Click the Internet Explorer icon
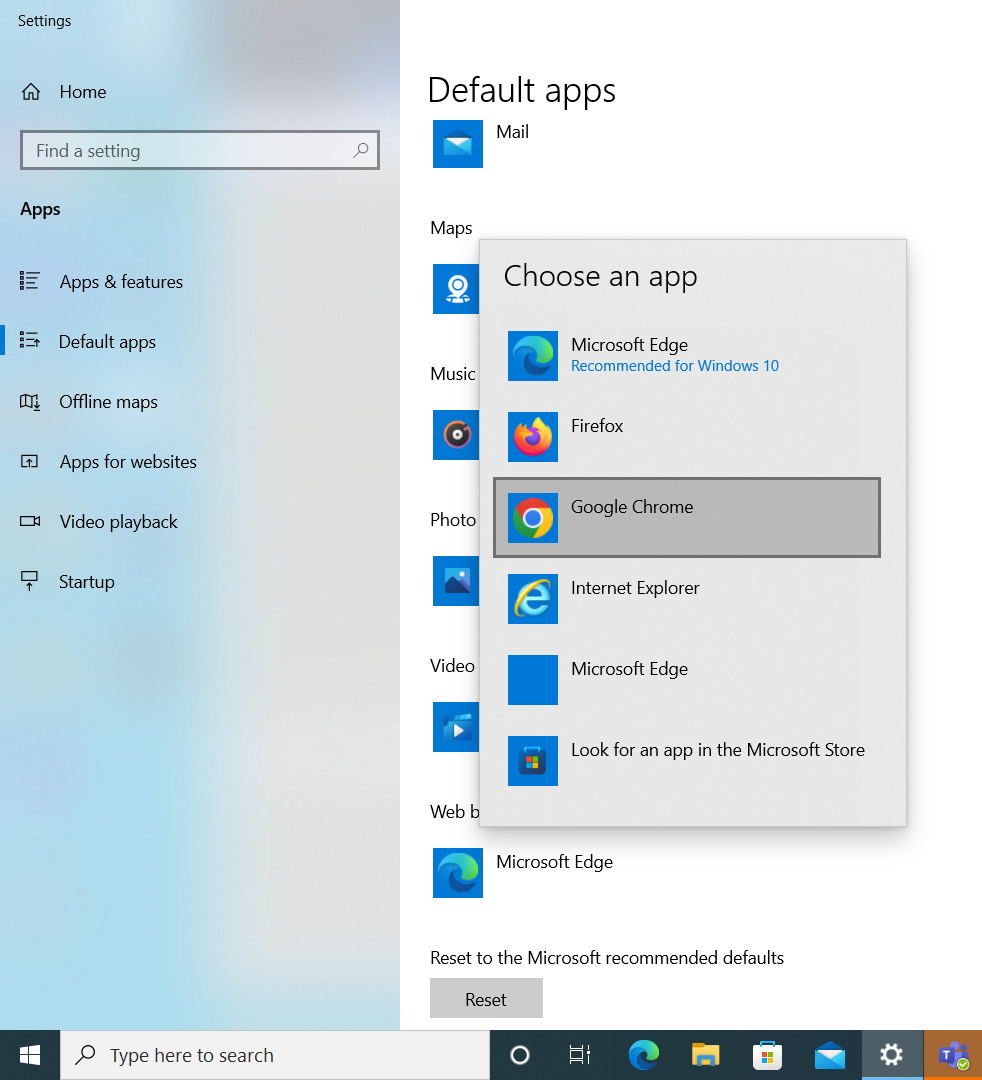The image size is (982, 1080). (x=533, y=599)
